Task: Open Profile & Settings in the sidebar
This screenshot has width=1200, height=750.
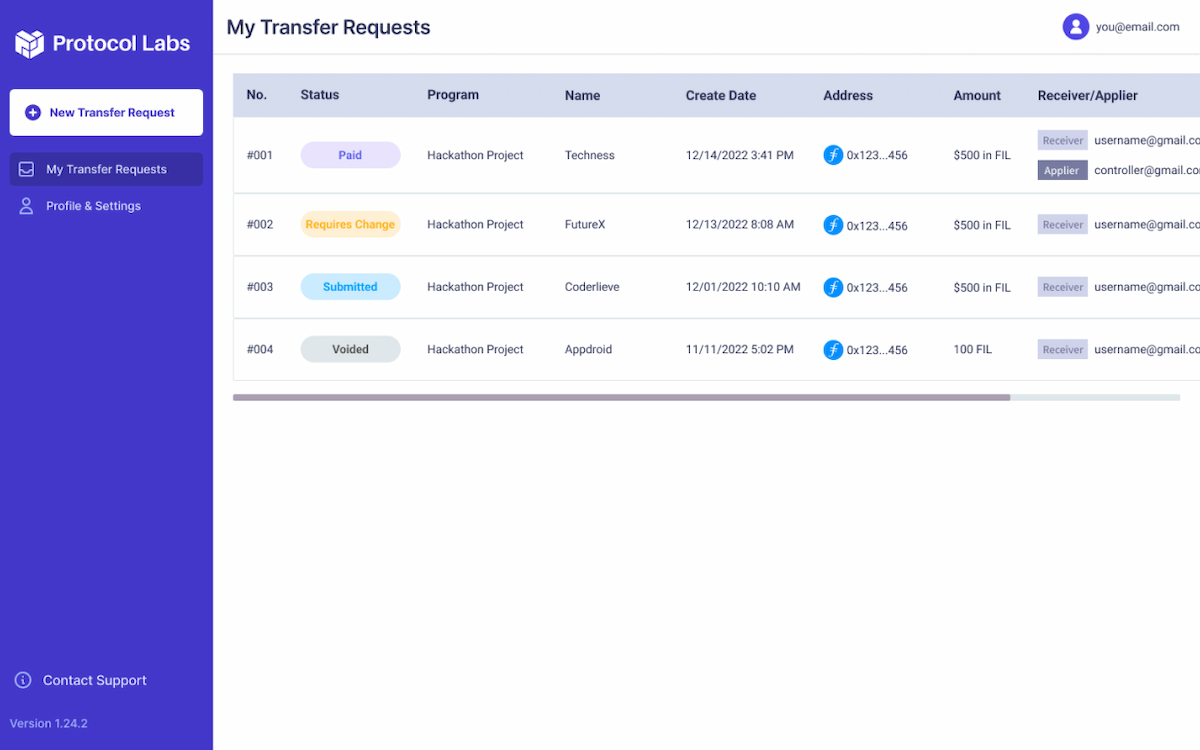Action: [103, 206]
